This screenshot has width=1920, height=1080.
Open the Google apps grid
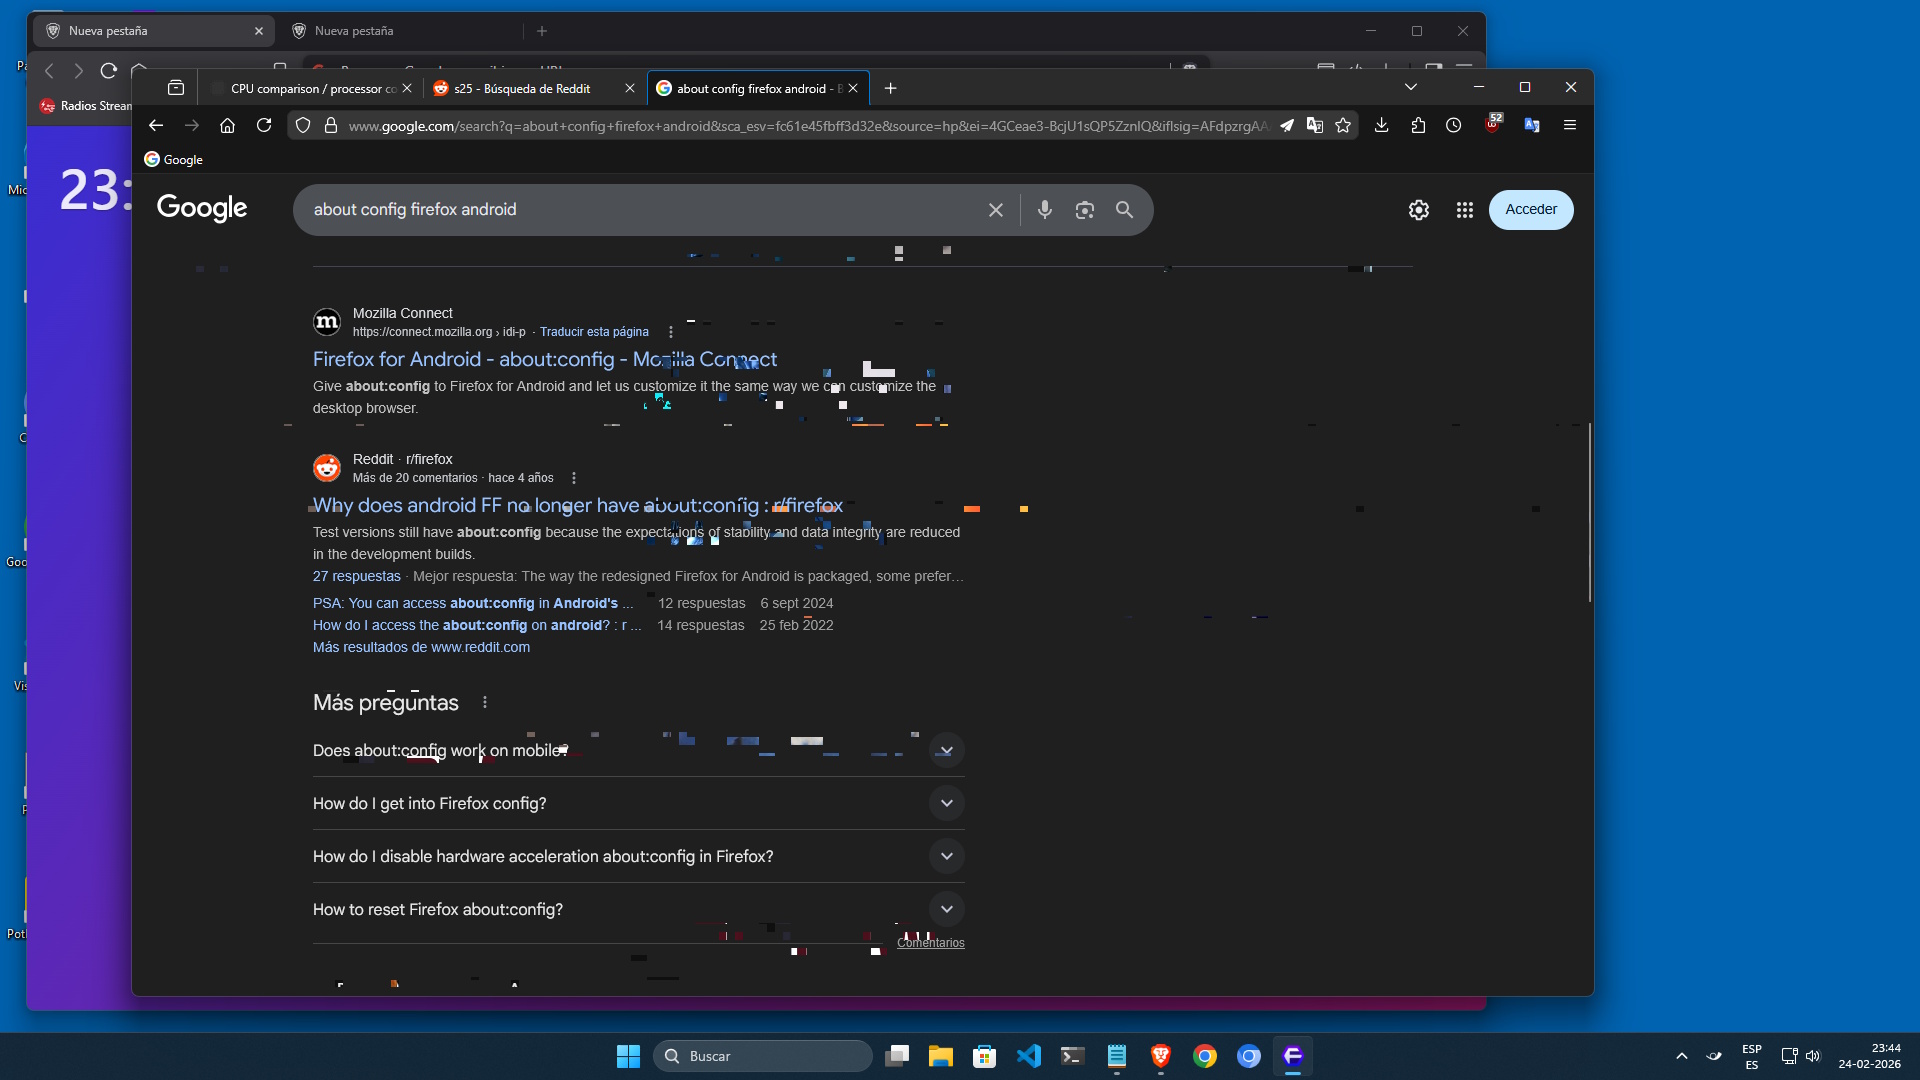[1464, 210]
